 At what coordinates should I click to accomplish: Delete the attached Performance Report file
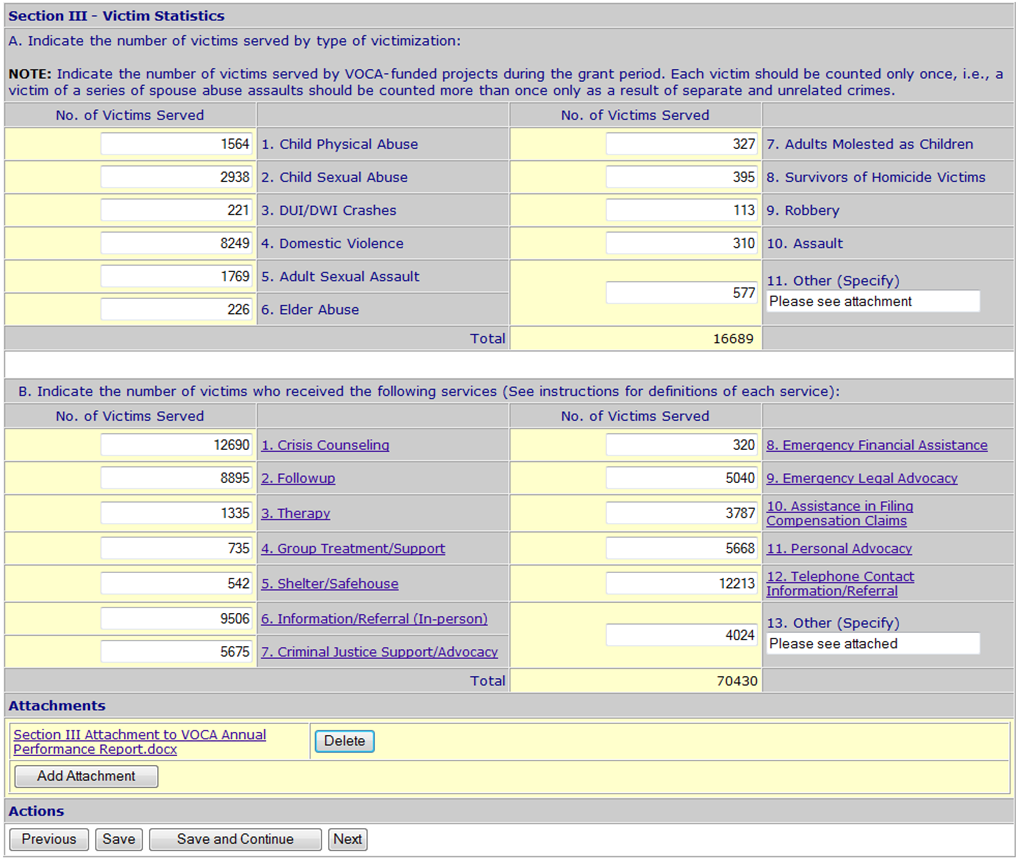coord(345,741)
